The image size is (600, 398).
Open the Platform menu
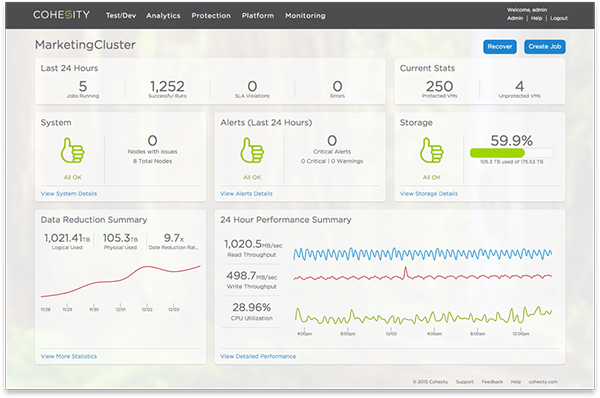click(258, 16)
